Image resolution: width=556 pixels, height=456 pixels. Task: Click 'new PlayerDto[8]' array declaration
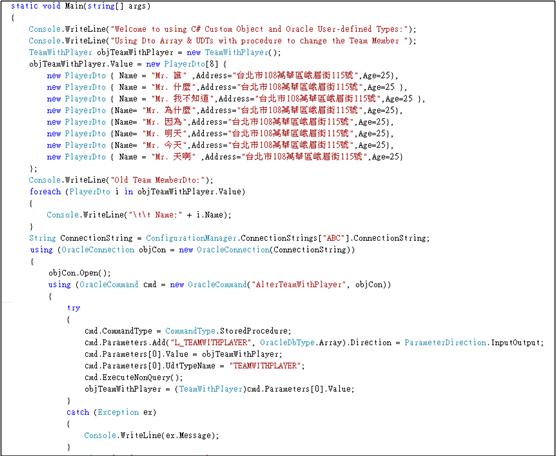(x=183, y=64)
